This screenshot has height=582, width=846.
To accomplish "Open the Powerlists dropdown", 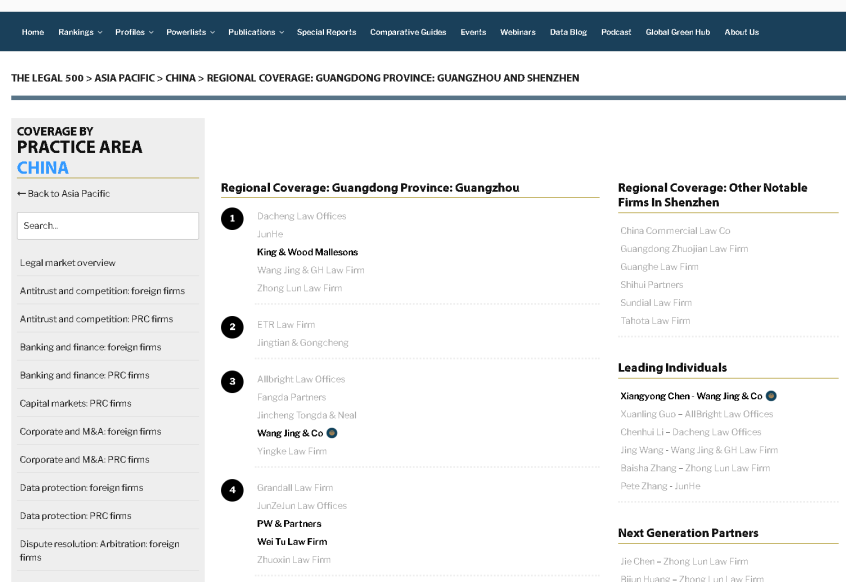I will tap(190, 32).
